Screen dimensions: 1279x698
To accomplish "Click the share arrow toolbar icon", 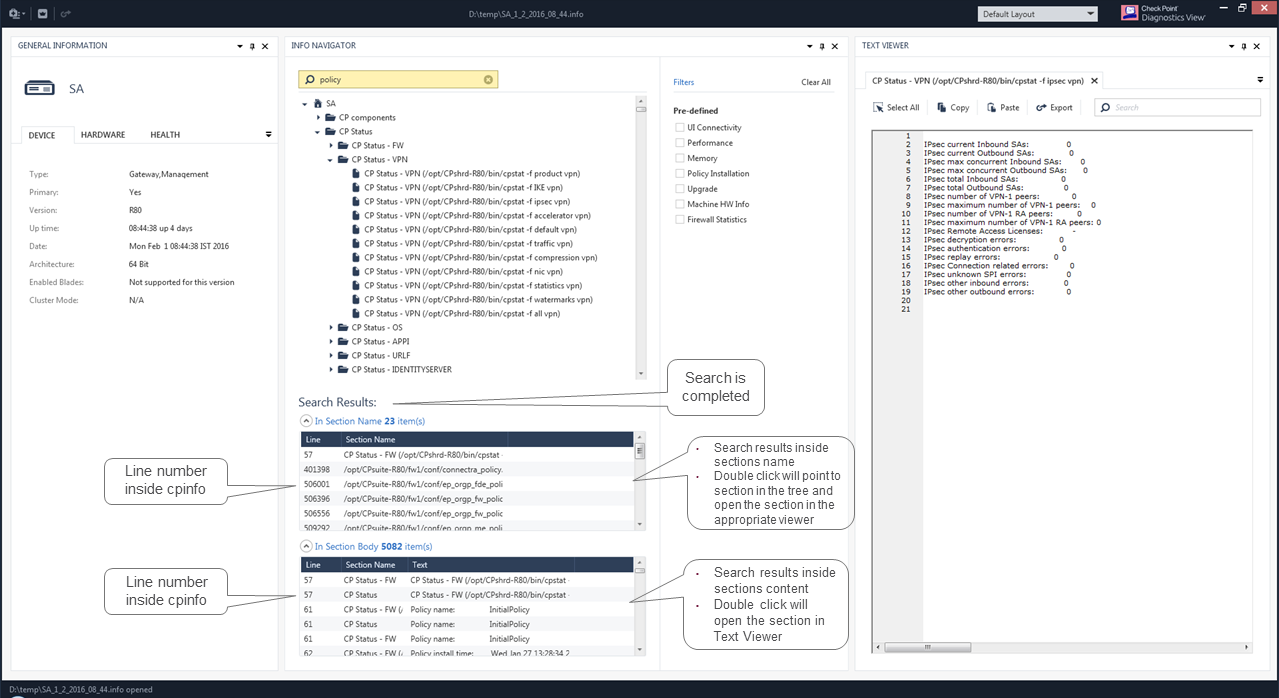I will 66,14.
